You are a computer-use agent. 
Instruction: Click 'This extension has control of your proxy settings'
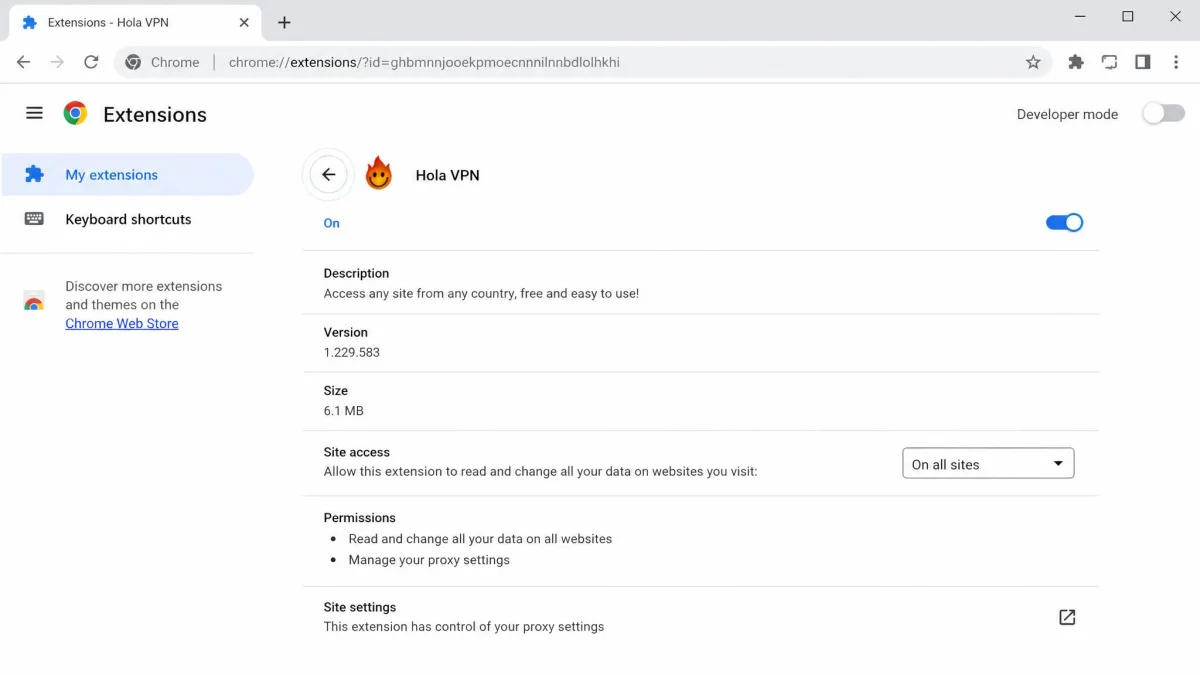click(464, 627)
